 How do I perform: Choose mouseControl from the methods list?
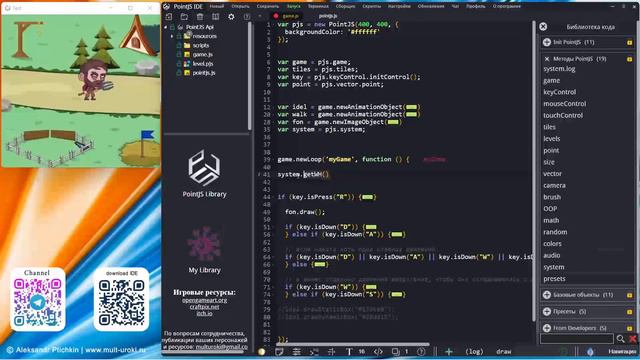click(564, 104)
